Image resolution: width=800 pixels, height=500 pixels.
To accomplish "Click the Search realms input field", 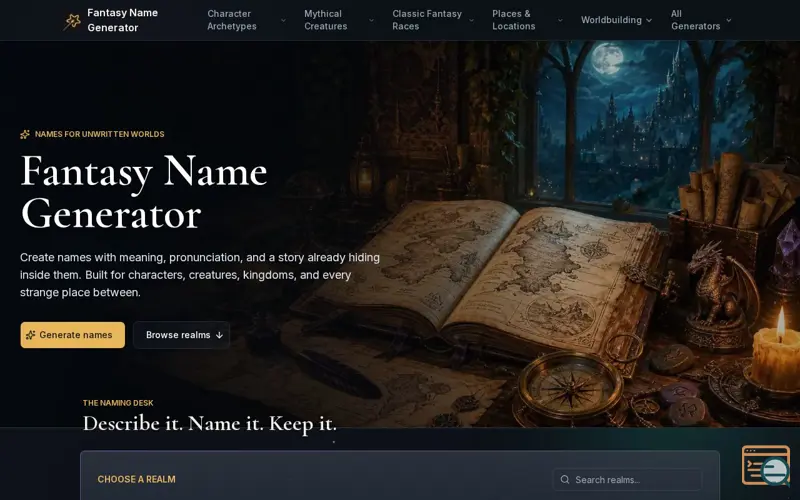I will 628,480.
